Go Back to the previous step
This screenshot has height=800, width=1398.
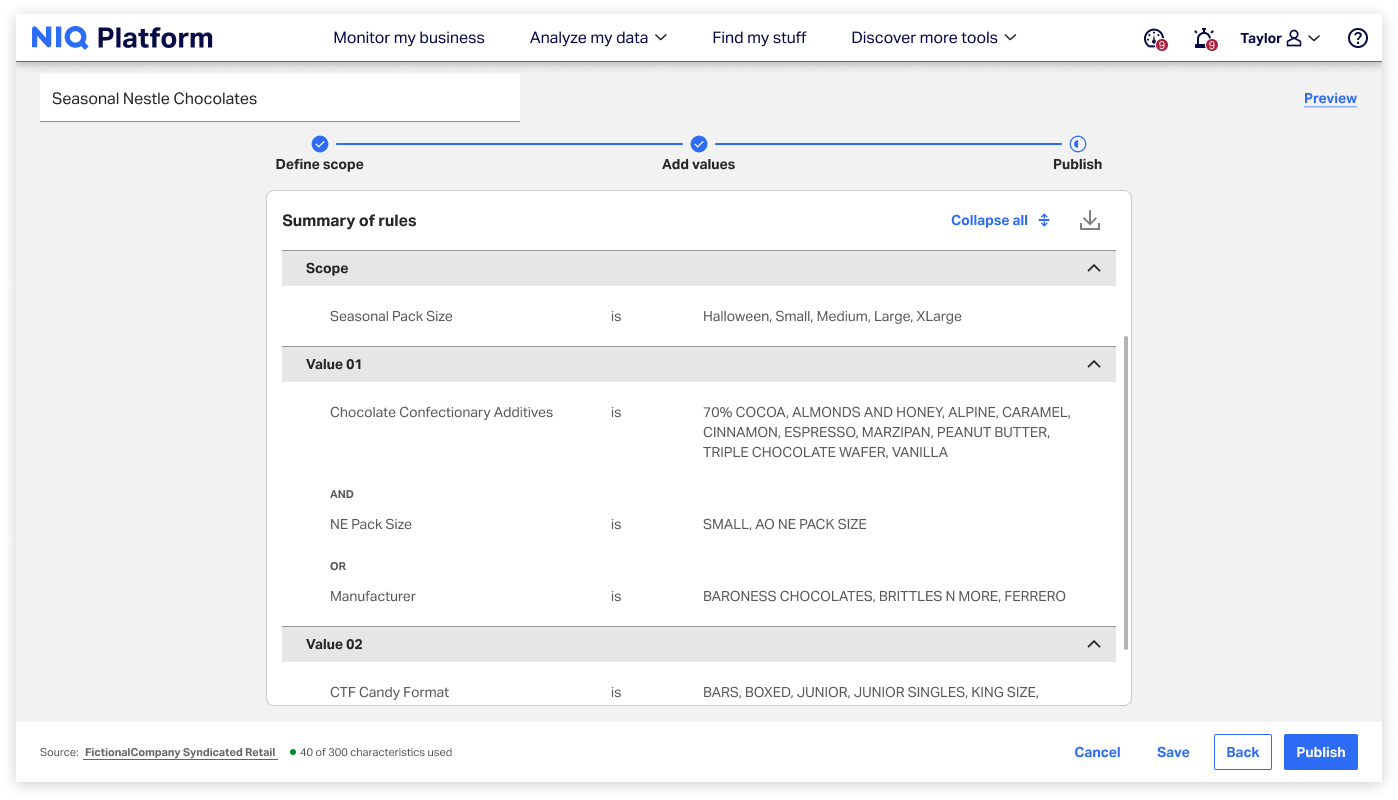[1243, 752]
